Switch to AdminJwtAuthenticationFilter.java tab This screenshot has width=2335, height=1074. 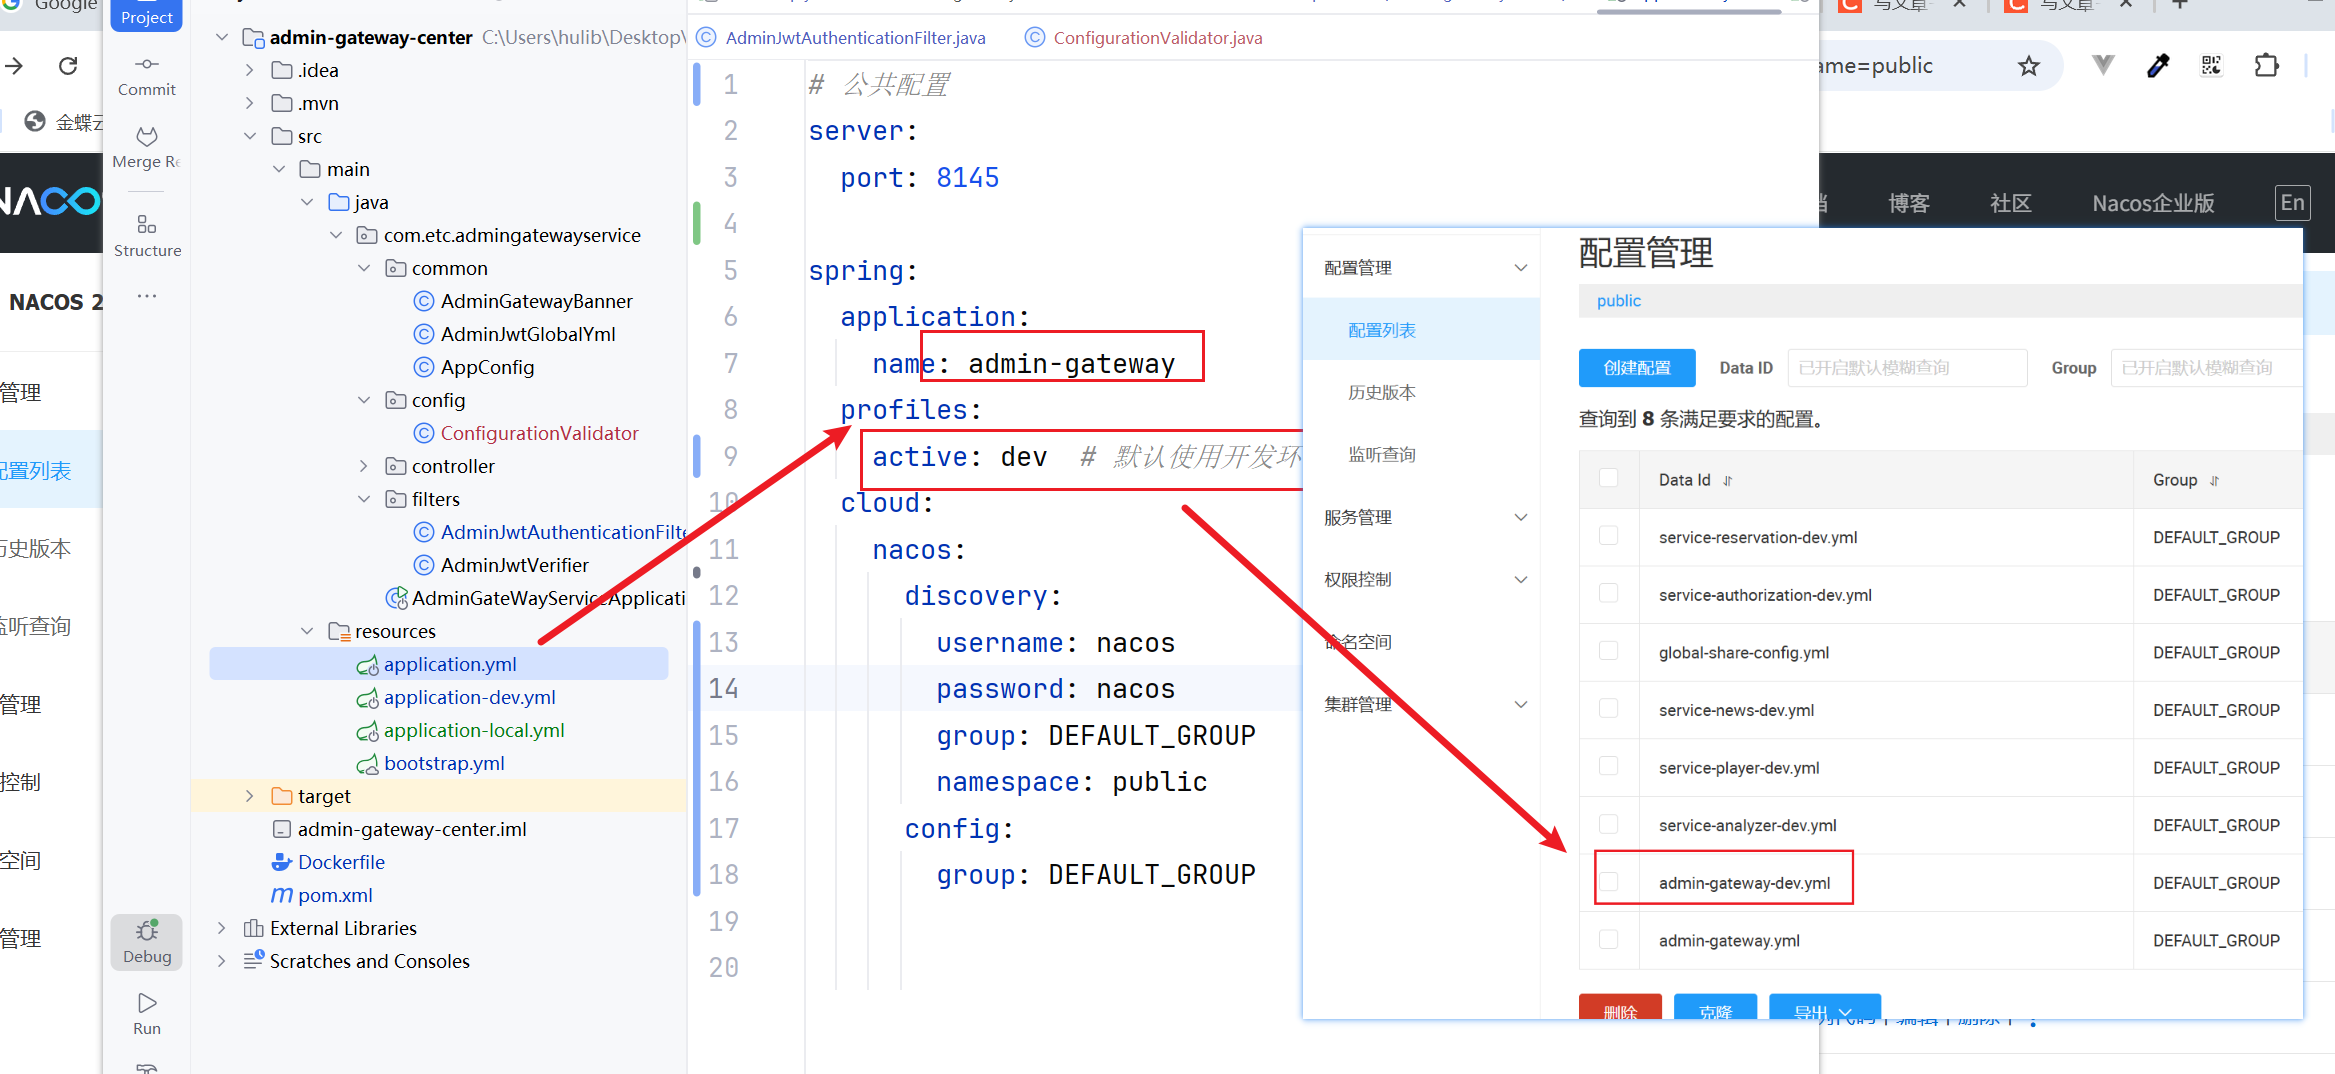[841, 38]
